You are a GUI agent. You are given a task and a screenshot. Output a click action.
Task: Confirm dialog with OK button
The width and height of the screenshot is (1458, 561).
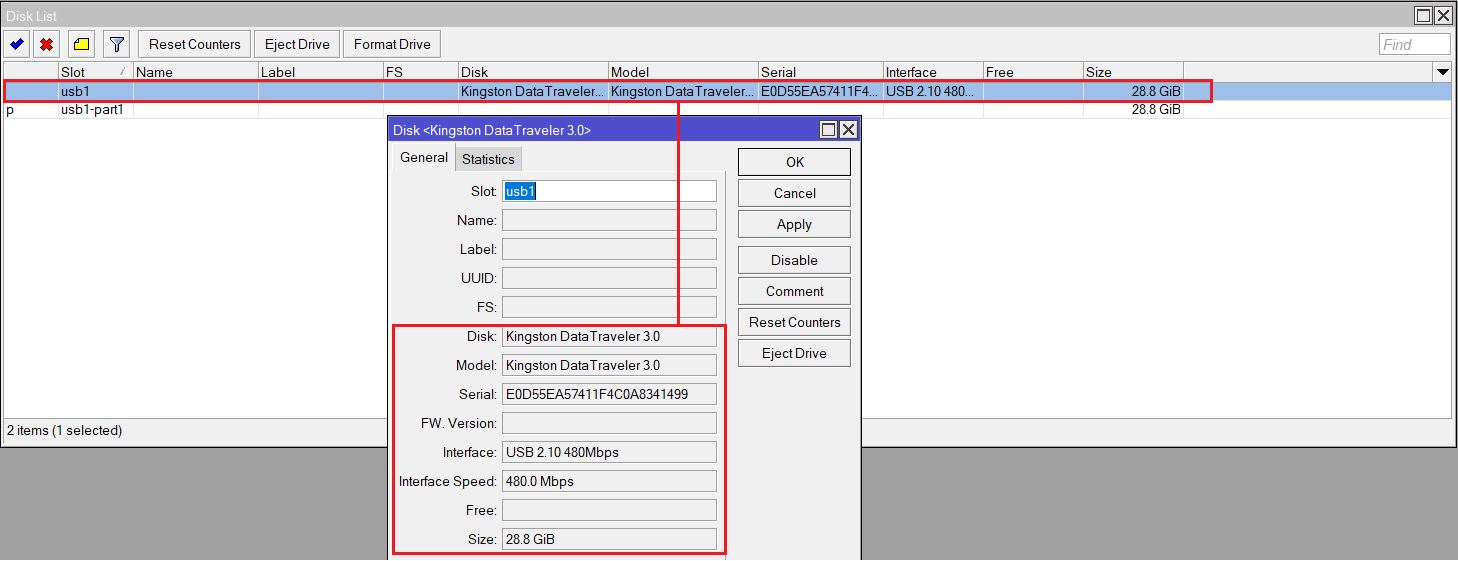[x=794, y=162]
